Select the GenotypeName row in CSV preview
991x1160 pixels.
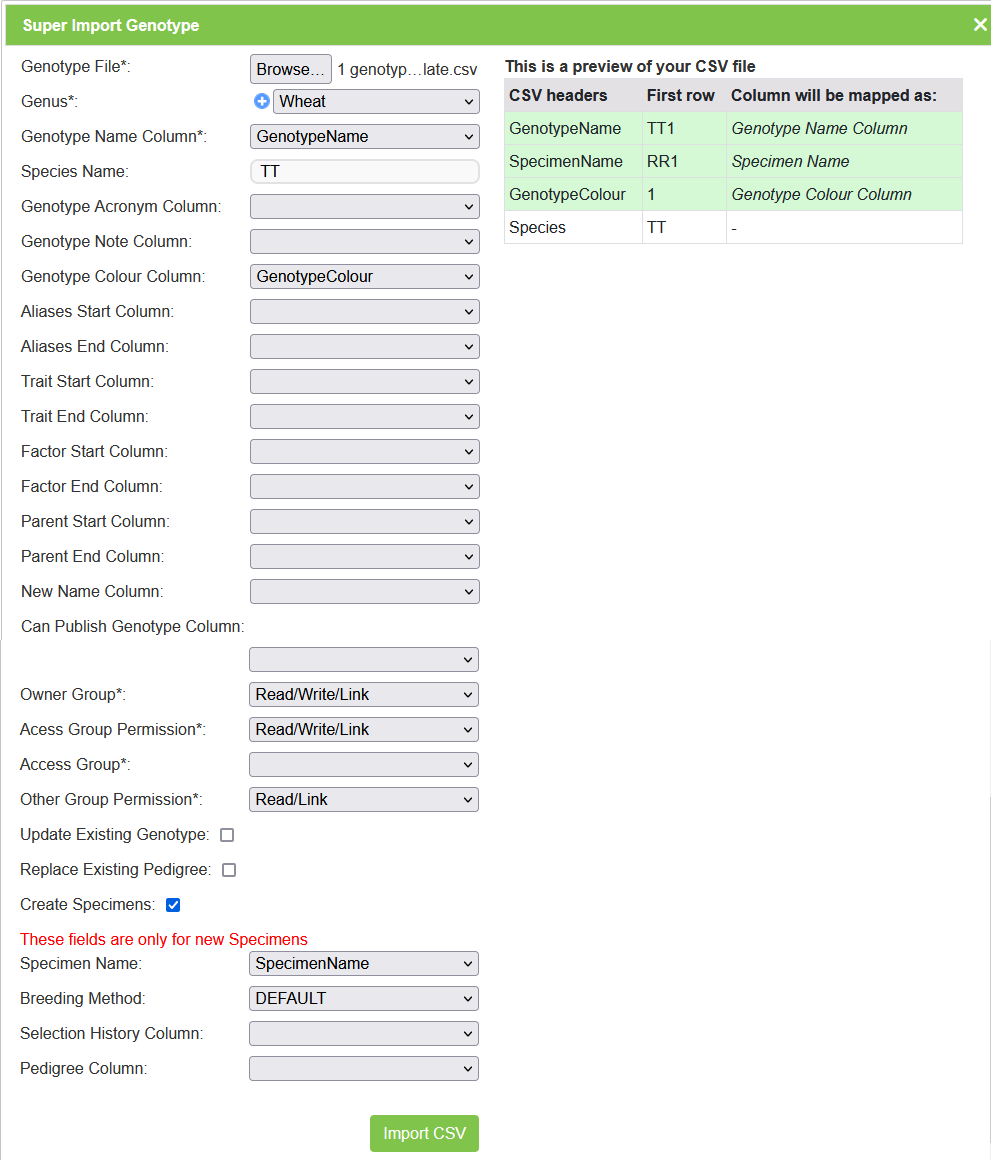coord(564,128)
